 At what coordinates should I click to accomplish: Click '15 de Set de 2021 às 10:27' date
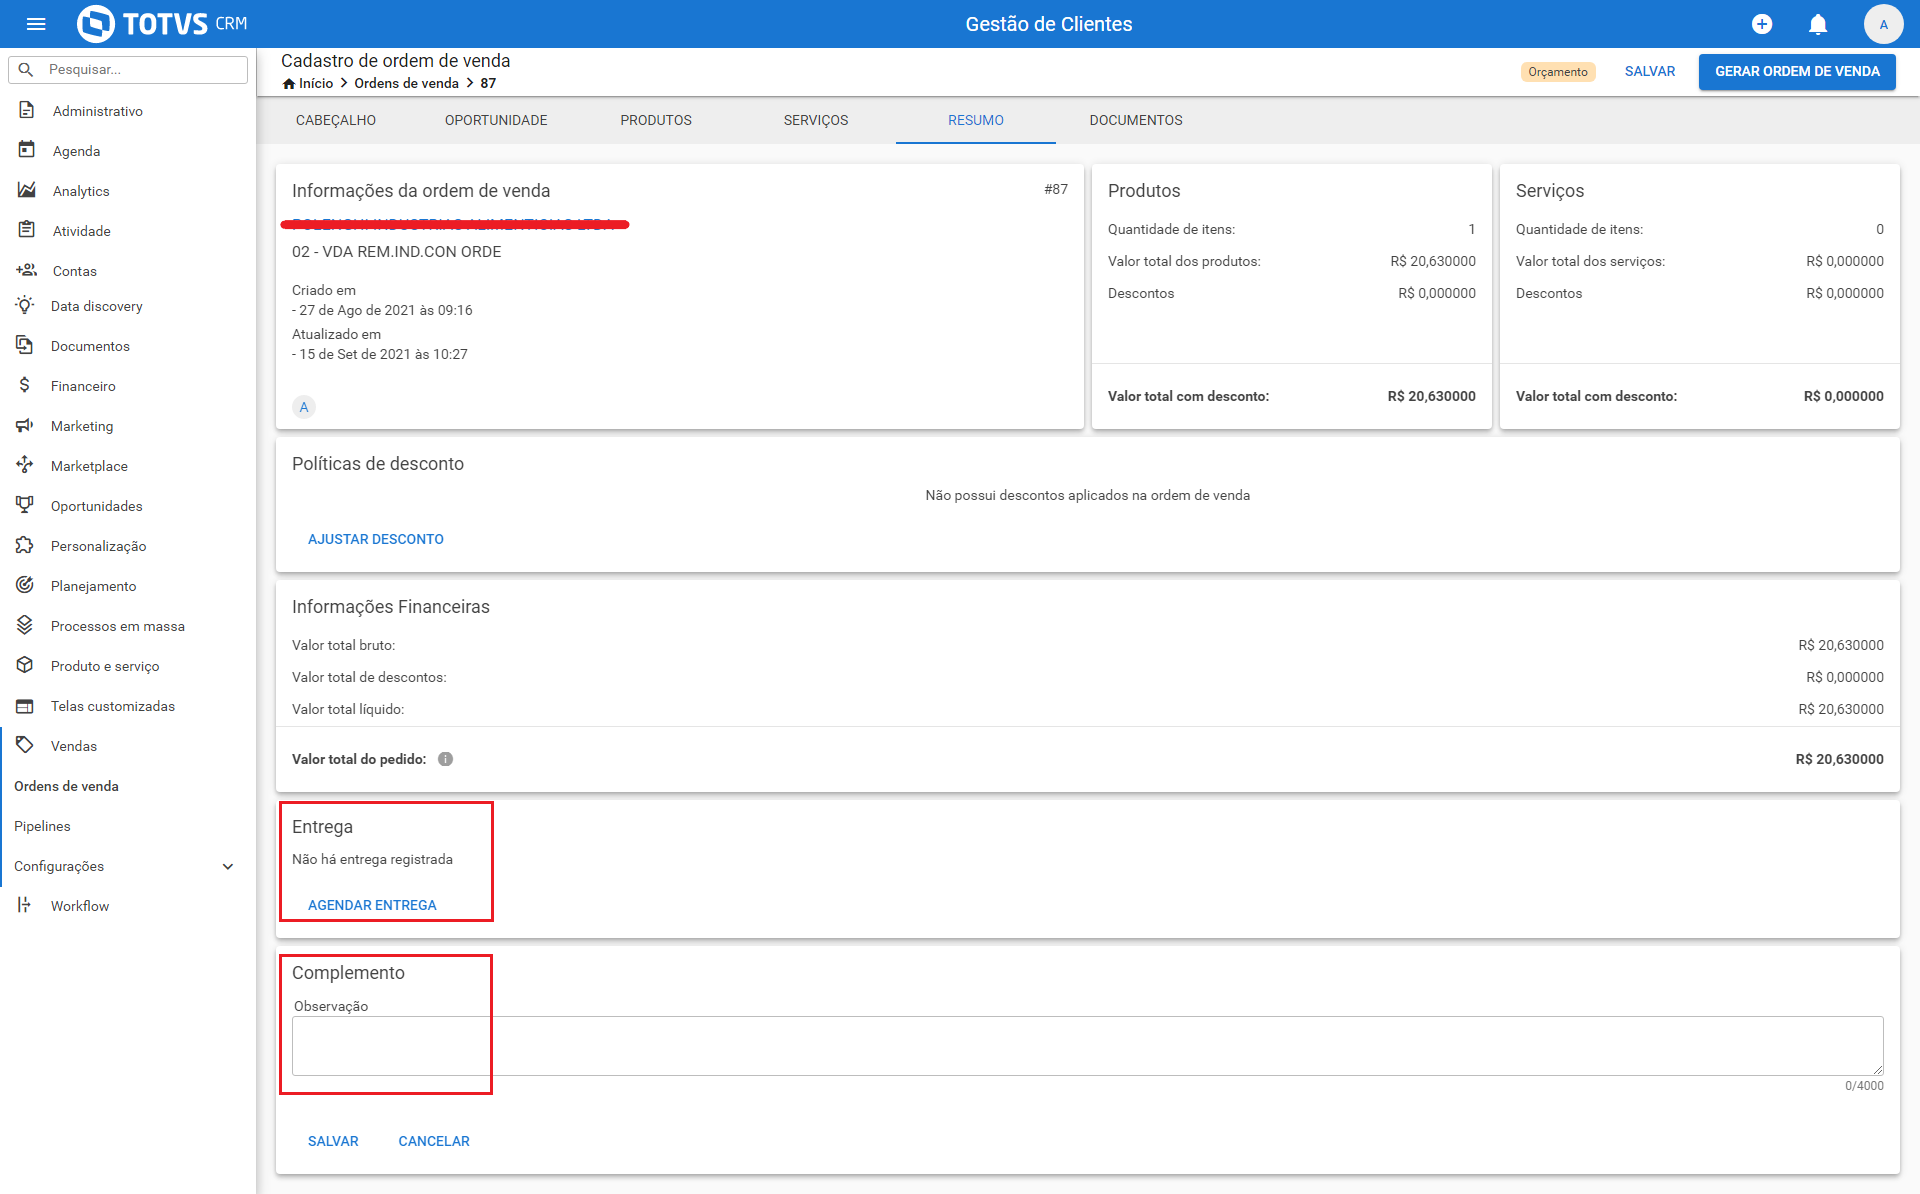(x=383, y=354)
